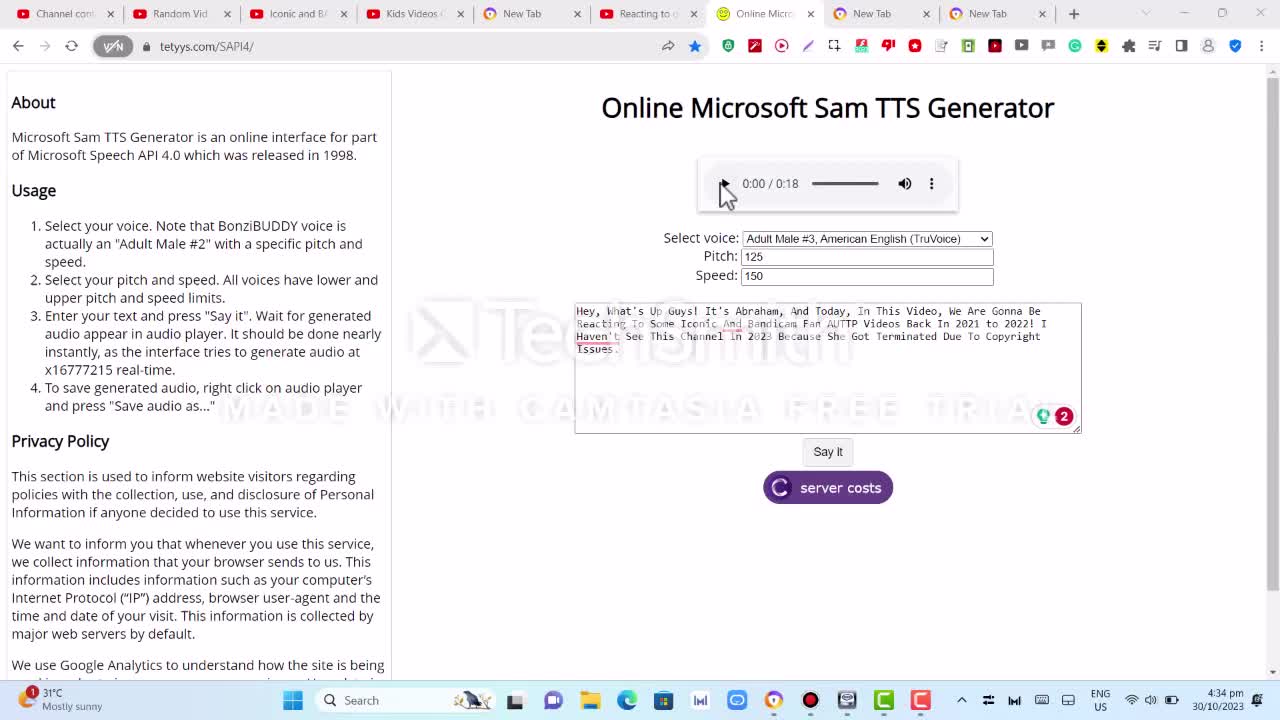Open File Explorer from taskbar
Viewport: 1280px width, 720px height.
pos(590,700)
